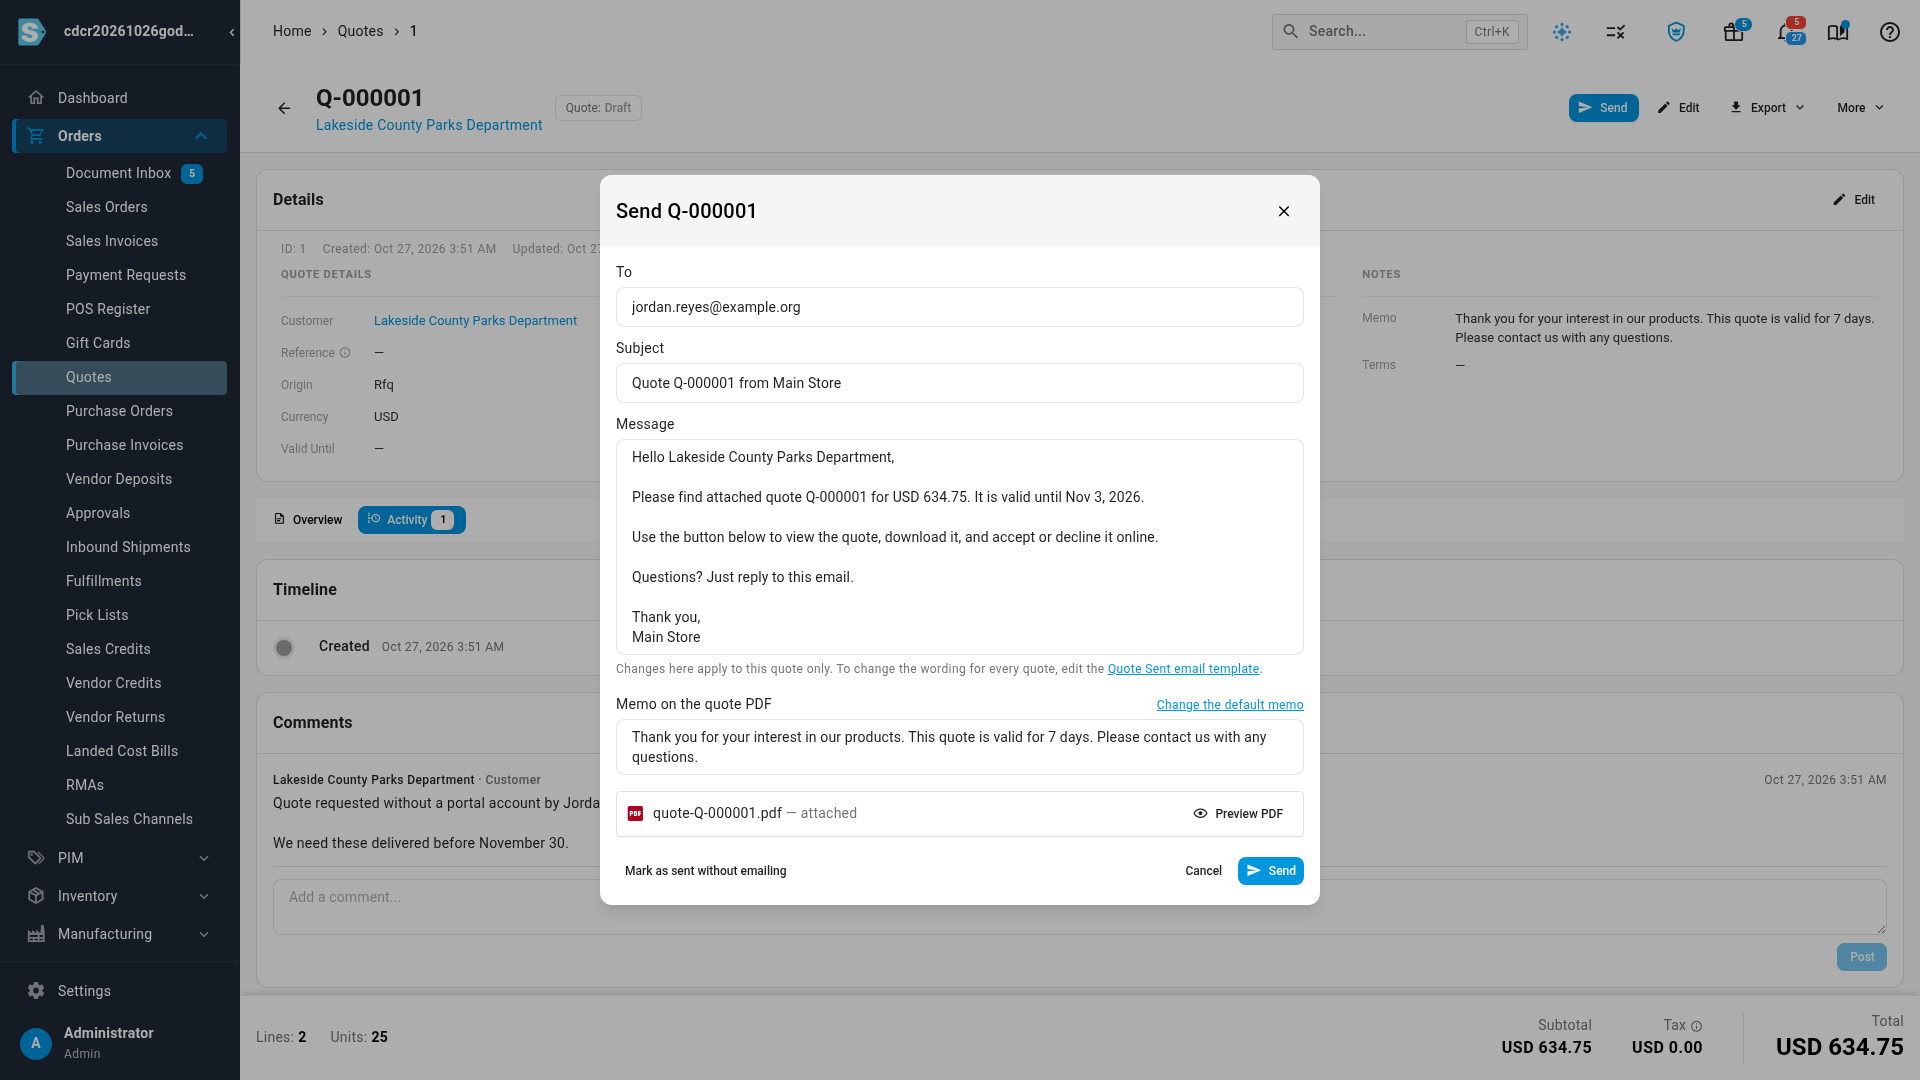Open the checklist tasks icon in header
The image size is (1920, 1080).
1616,32
